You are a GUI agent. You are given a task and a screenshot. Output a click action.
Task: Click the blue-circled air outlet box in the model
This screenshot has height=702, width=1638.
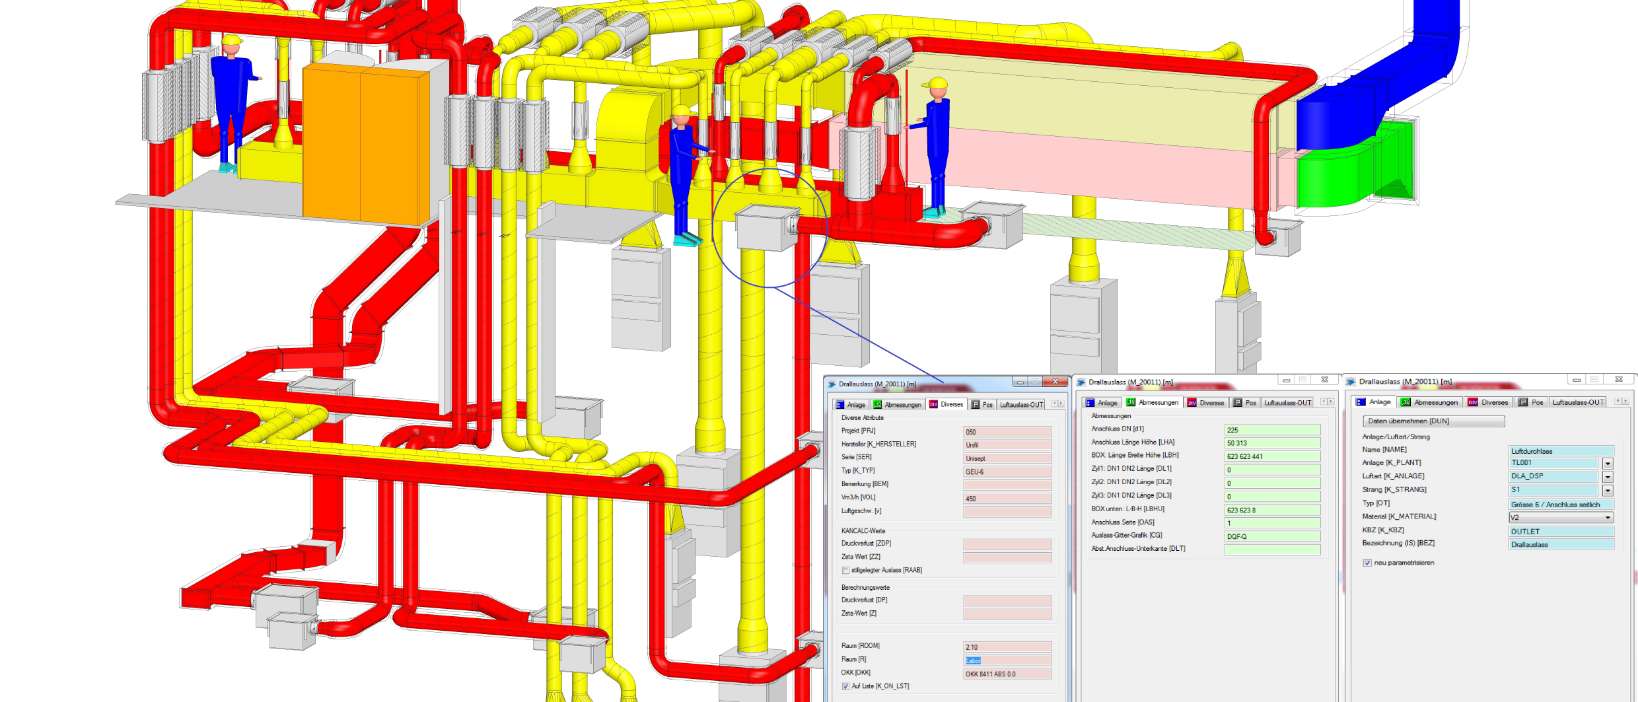[765, 228]
